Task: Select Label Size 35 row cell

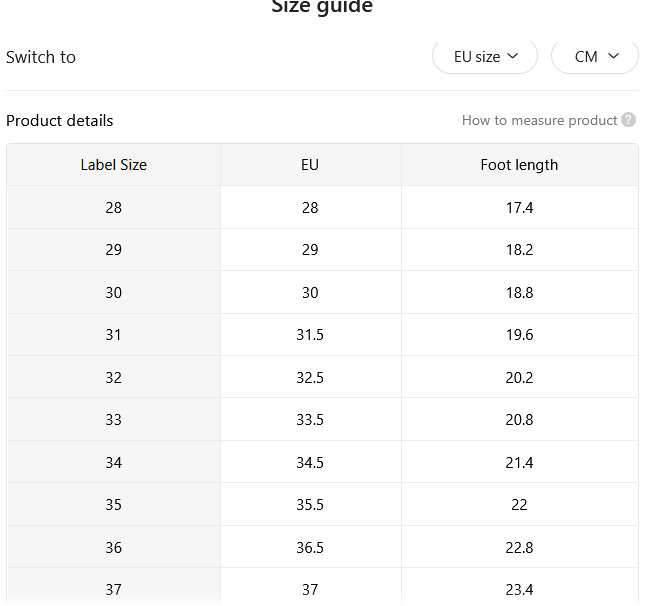Action: (113, 505)
